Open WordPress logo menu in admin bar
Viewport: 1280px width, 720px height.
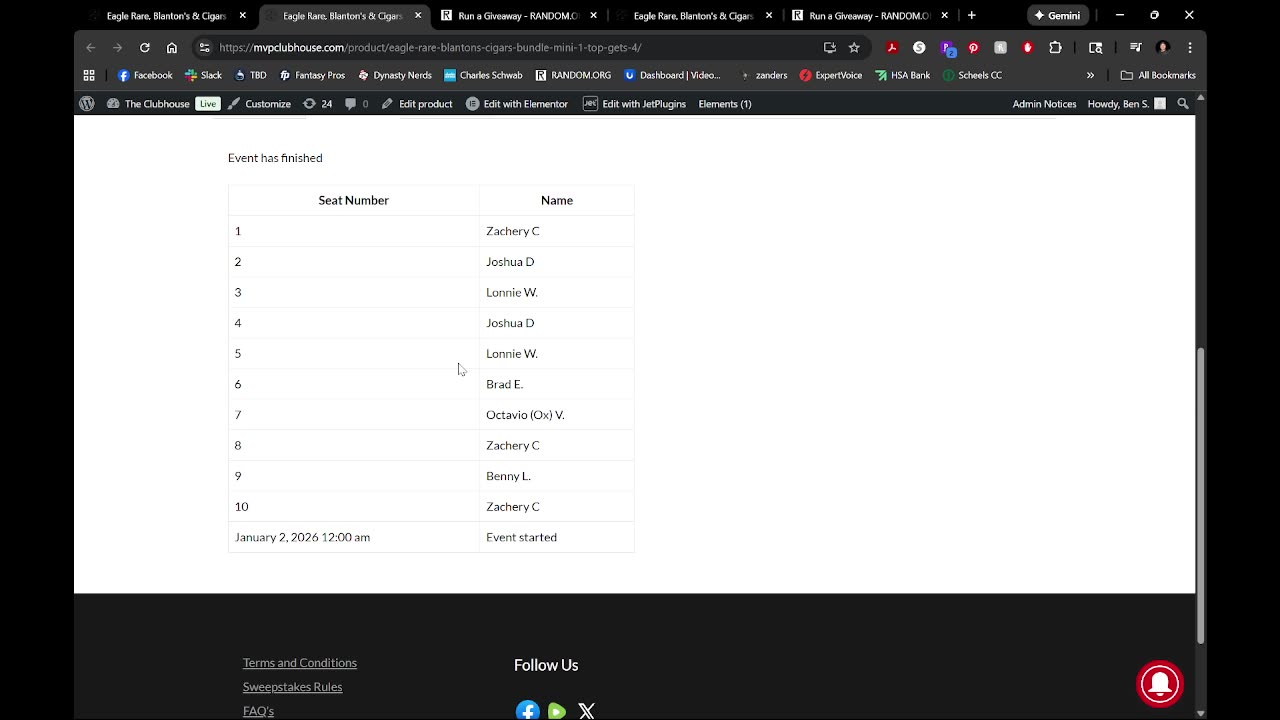87,104
